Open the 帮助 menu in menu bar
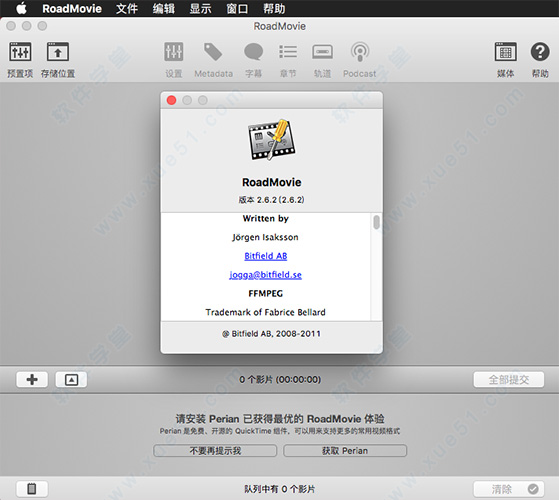The height and width of the screenshot is (500, 559). (x=274, y=8)
